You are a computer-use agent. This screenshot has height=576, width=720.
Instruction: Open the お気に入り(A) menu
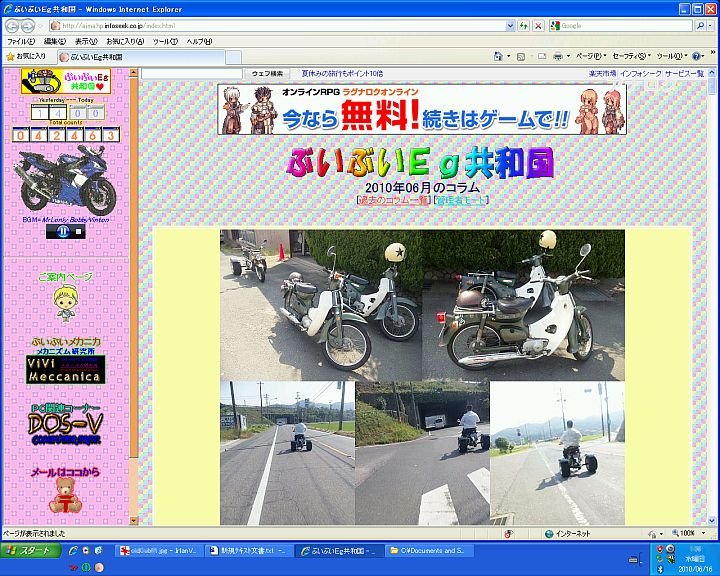click(x=125, y=41)
